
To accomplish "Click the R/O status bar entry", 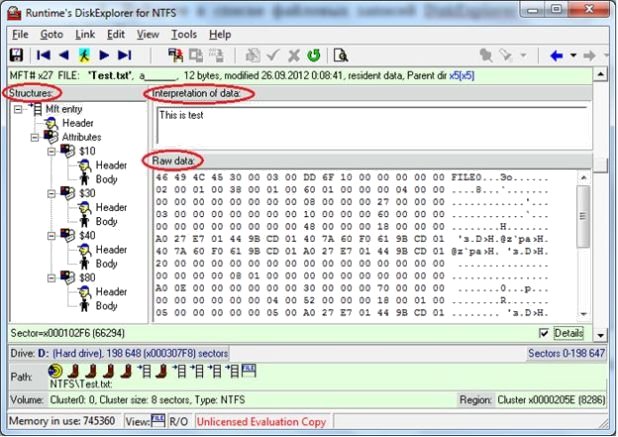I will click(179, 421).
